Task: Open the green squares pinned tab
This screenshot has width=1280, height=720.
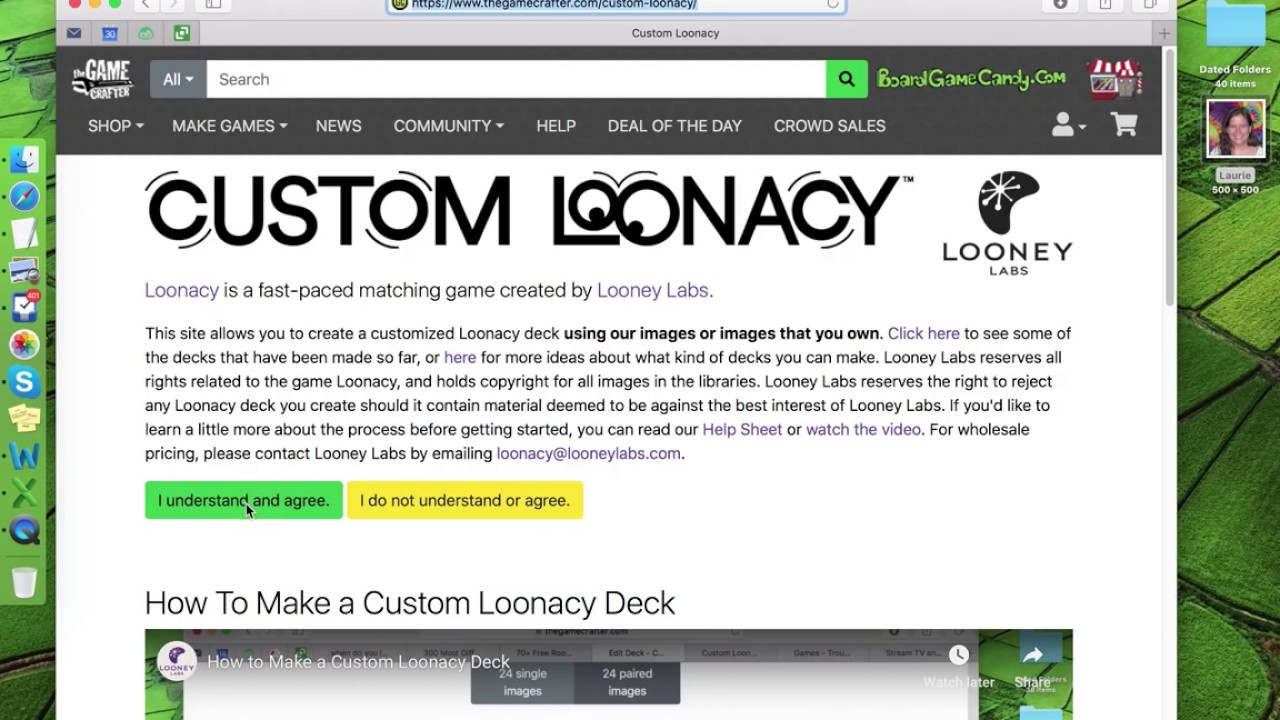Action: point(182,33)
